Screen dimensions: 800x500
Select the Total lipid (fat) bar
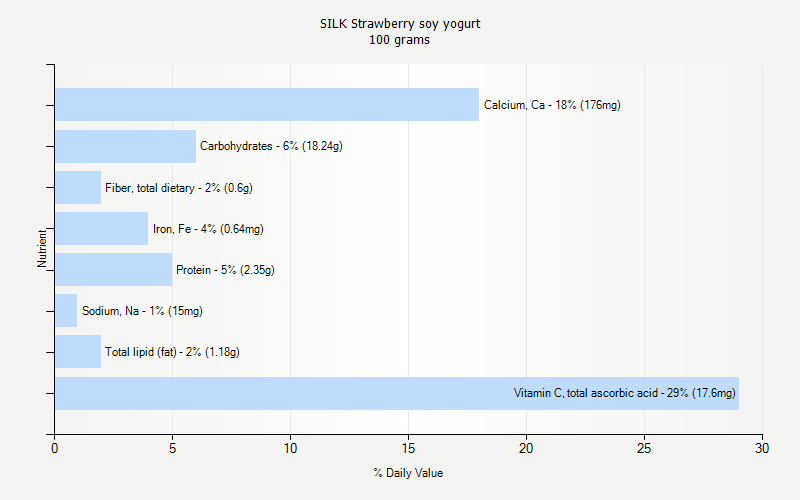click(x=78, y=352)
